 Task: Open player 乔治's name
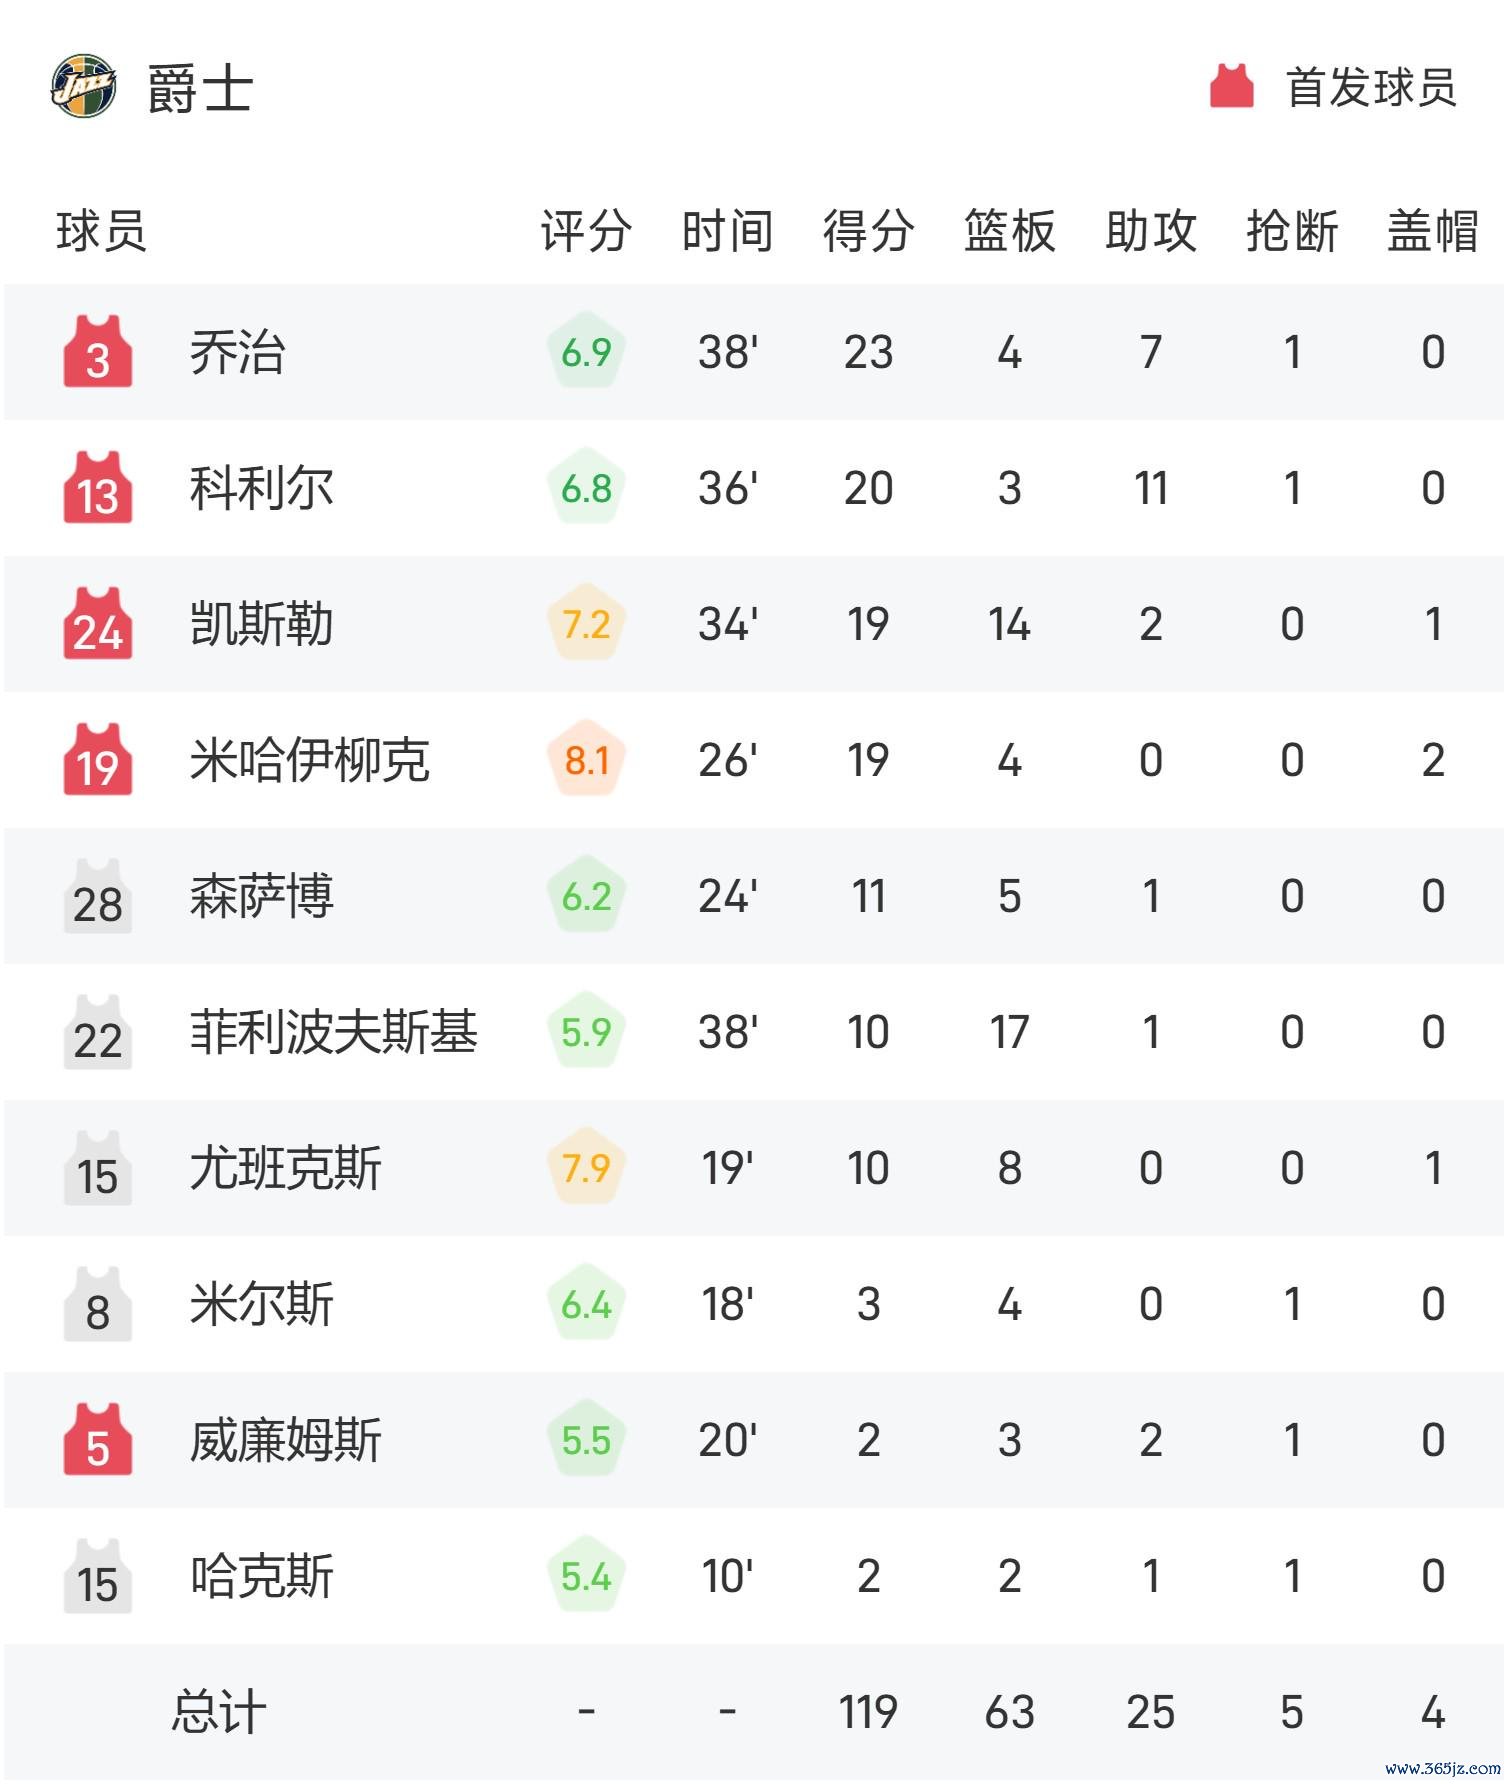pos(237,352)
